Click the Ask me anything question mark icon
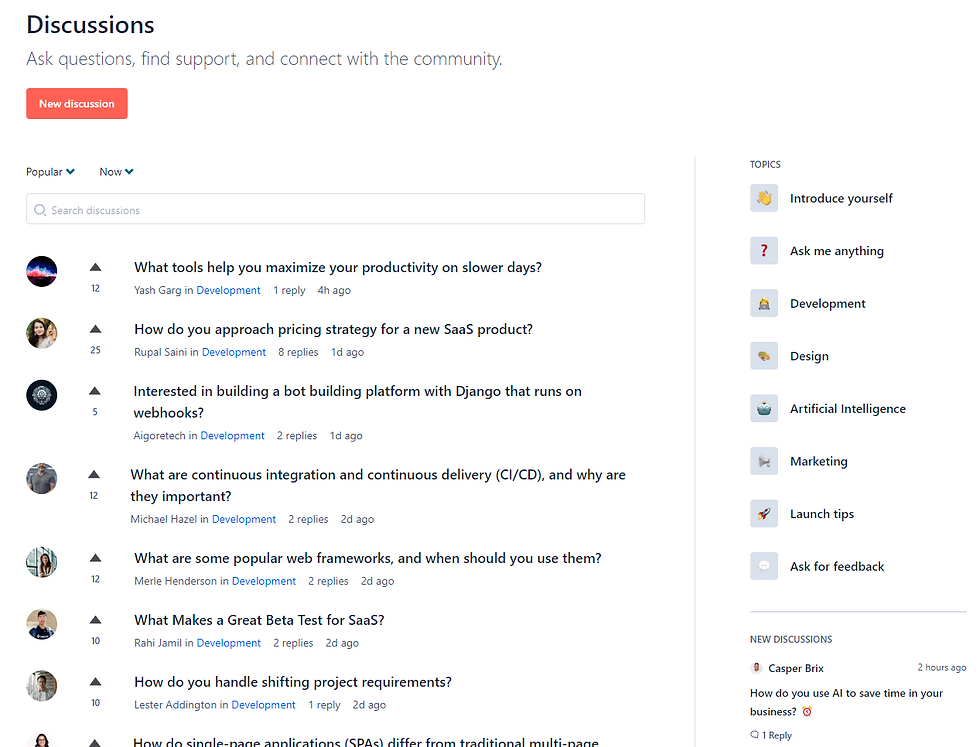 click(x=764, y=251)
